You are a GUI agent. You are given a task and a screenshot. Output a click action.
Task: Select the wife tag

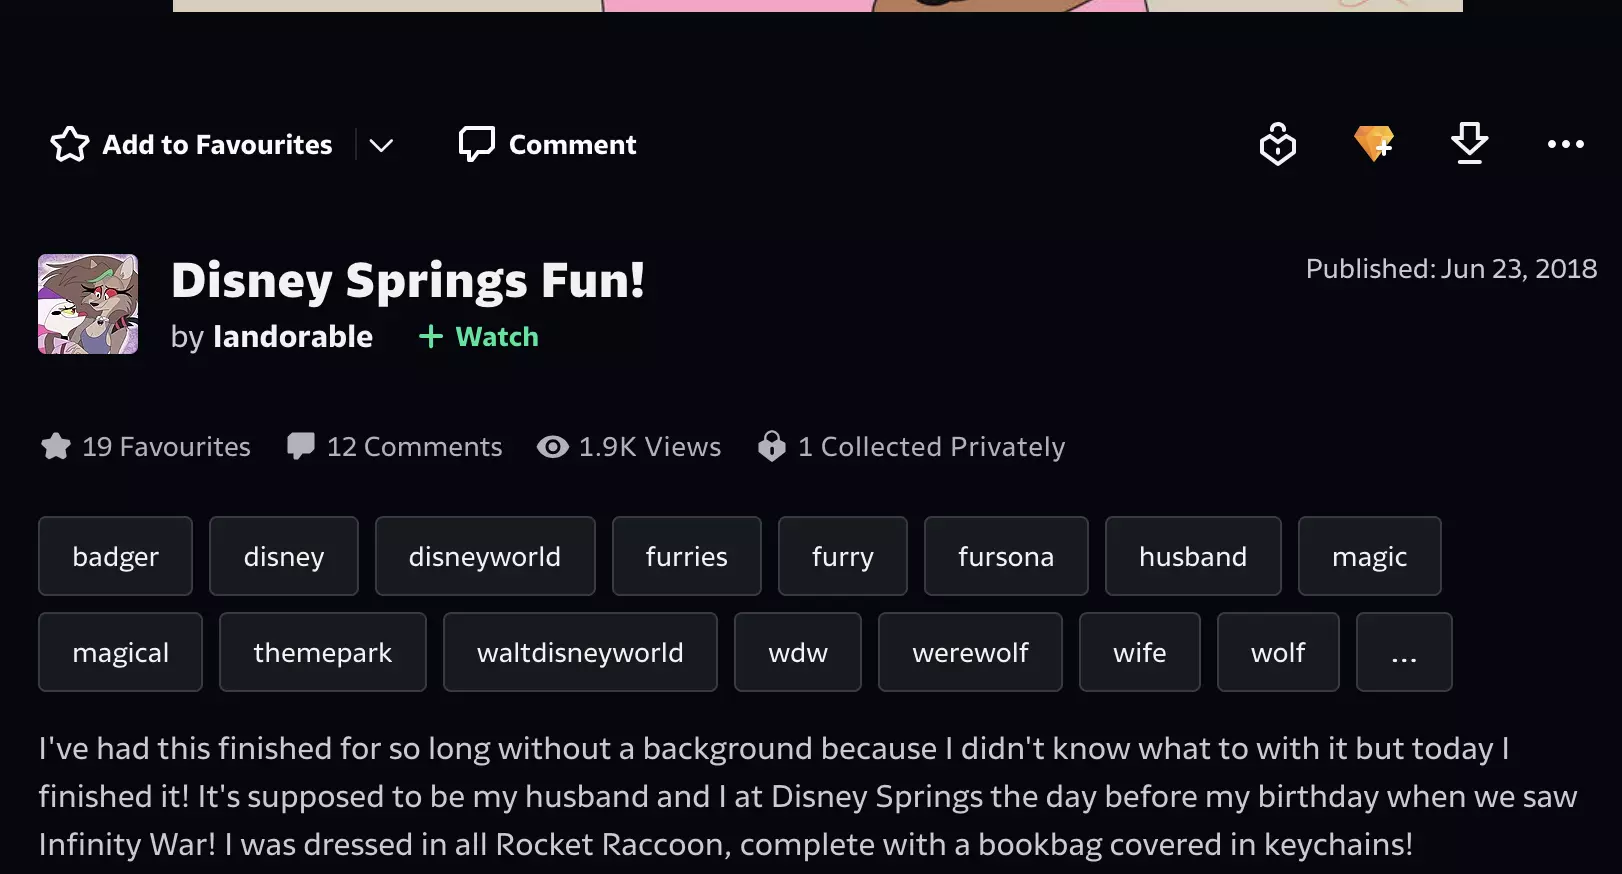click(x=1140, y=652)
